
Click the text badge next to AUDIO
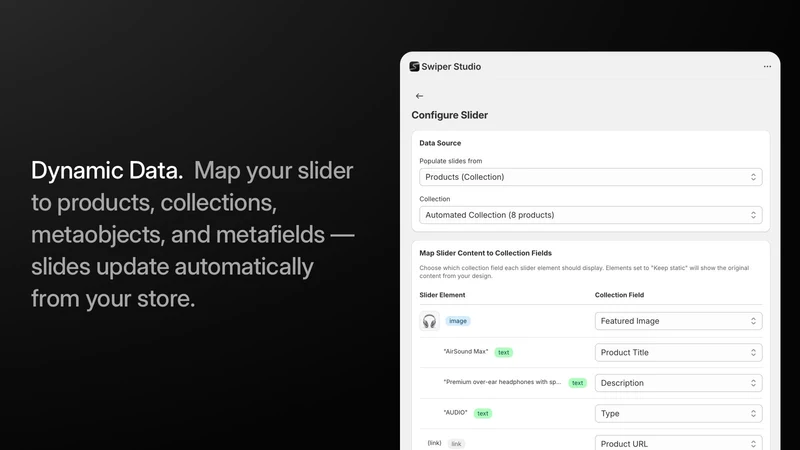(483, 414)
